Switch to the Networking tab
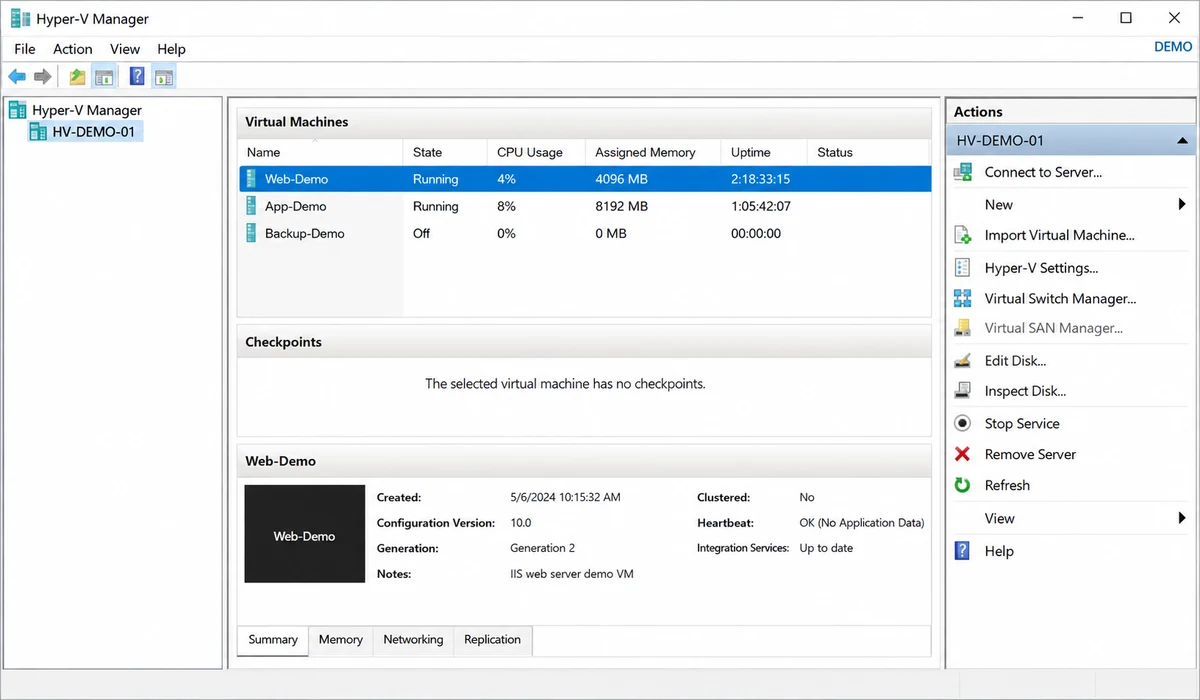Screen dimensions: 1200x700 click(413, 640)
